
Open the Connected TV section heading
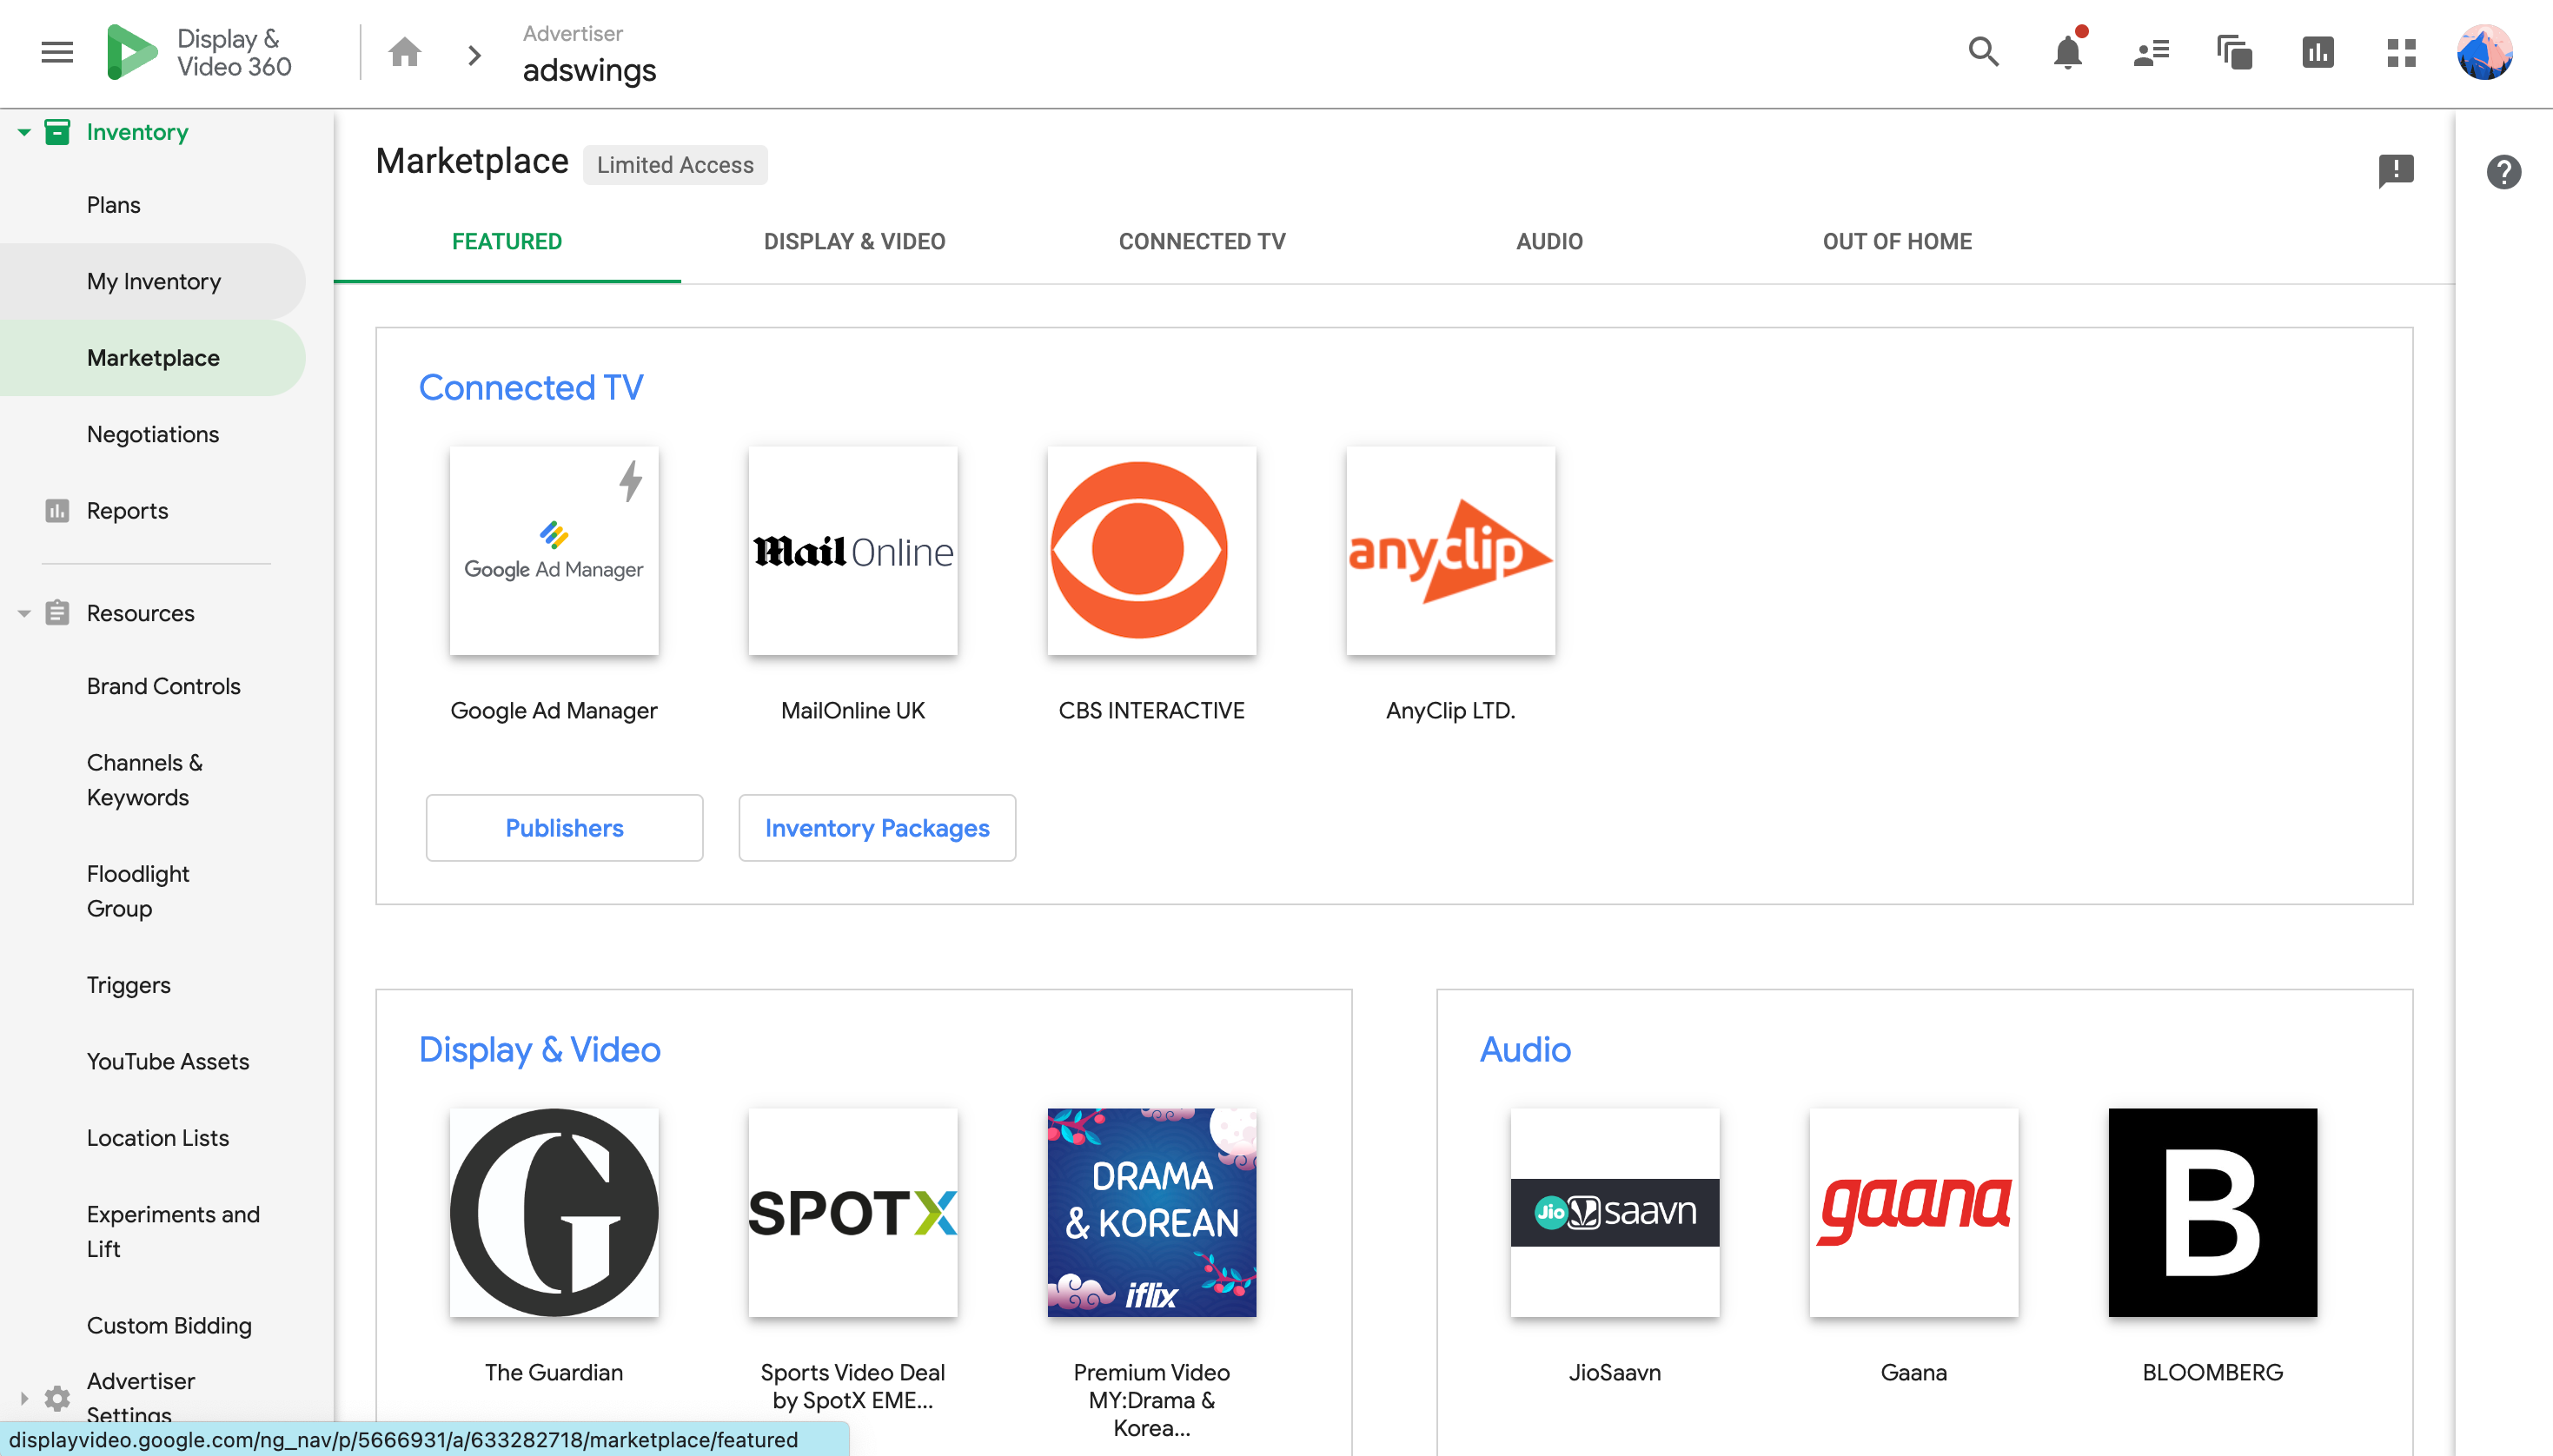point(531,388)
